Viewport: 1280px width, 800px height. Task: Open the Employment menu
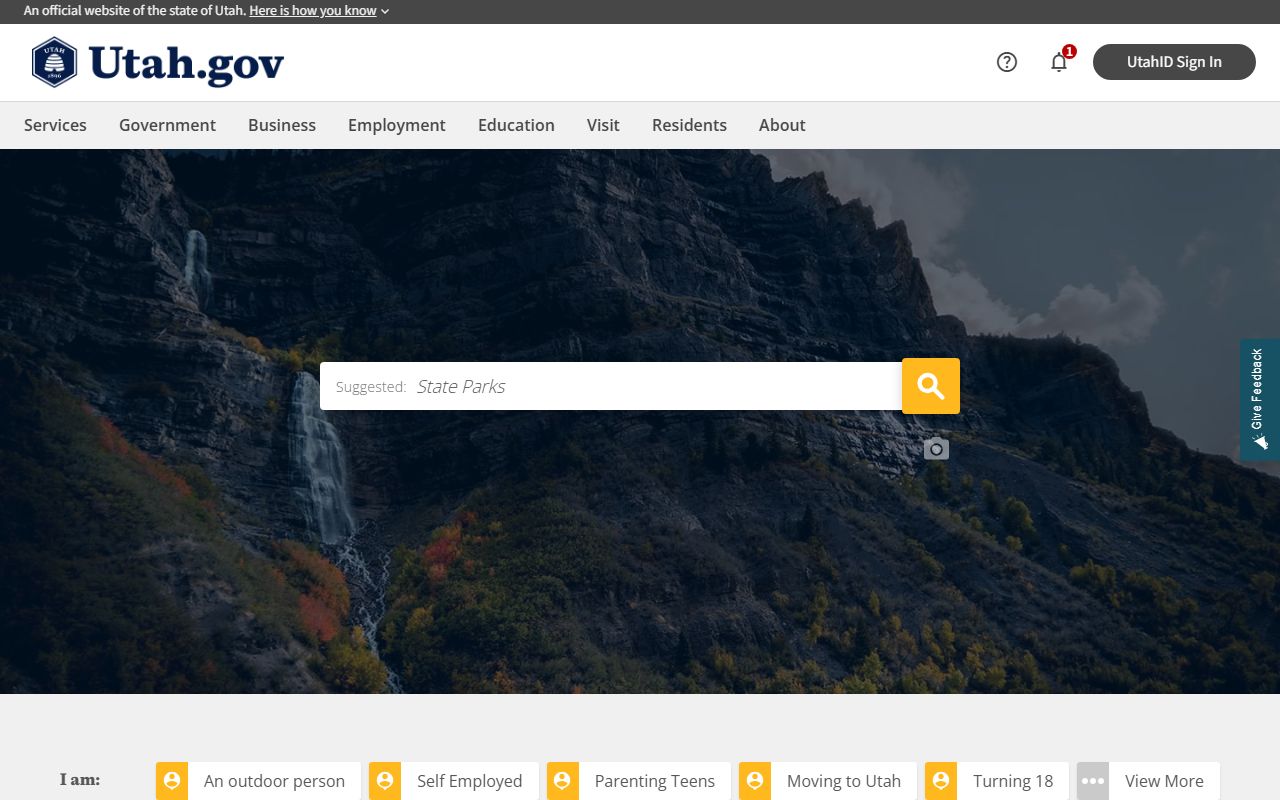pos(397,125)
